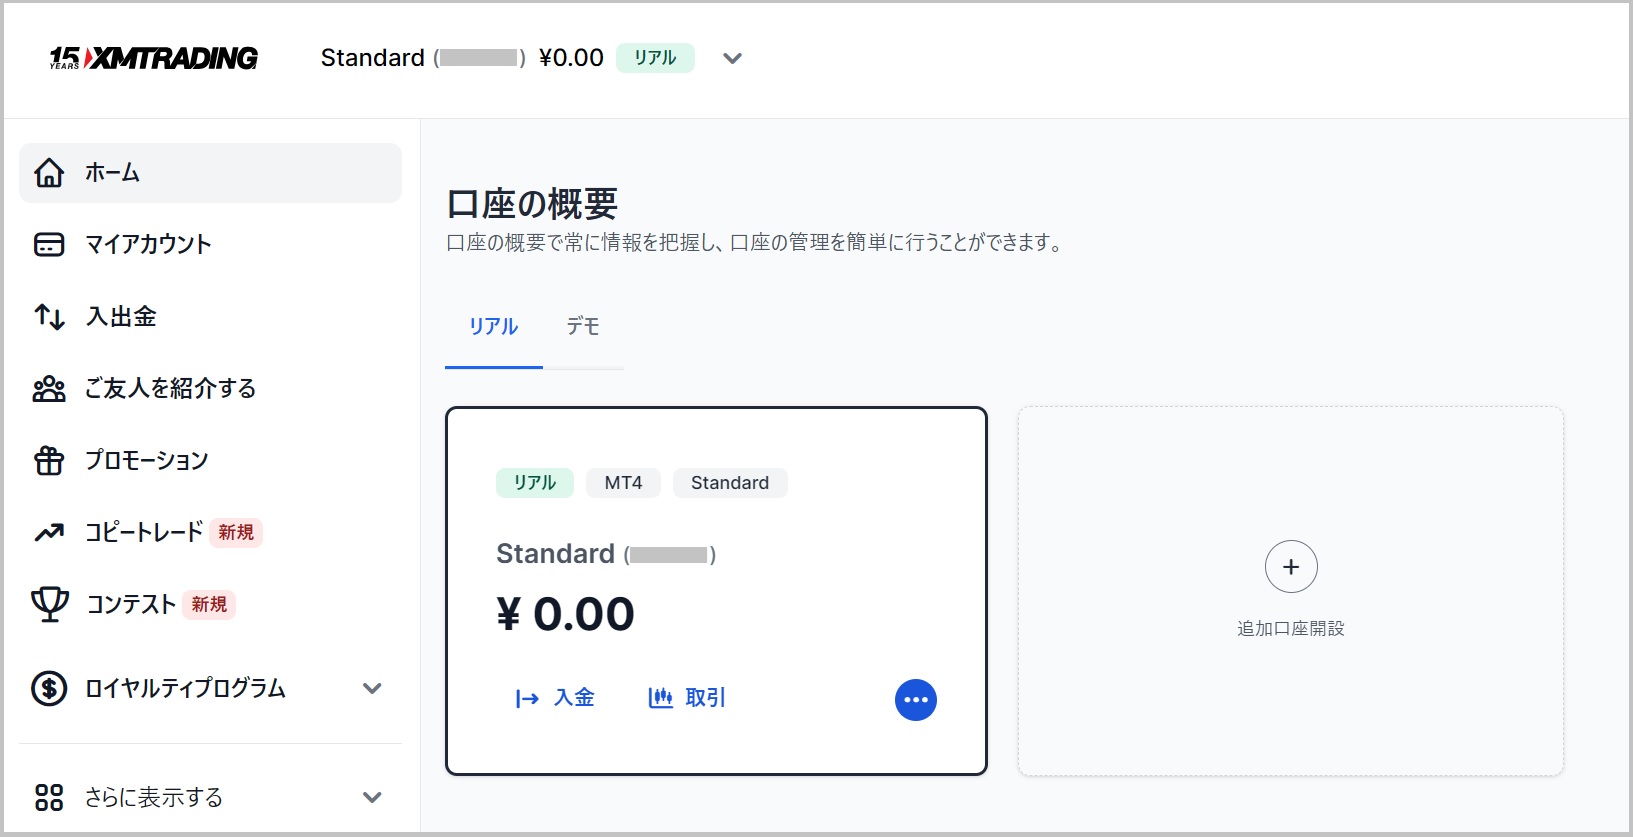
Task: Click the 取引 trade link on account card
Action: click(687, 698)
